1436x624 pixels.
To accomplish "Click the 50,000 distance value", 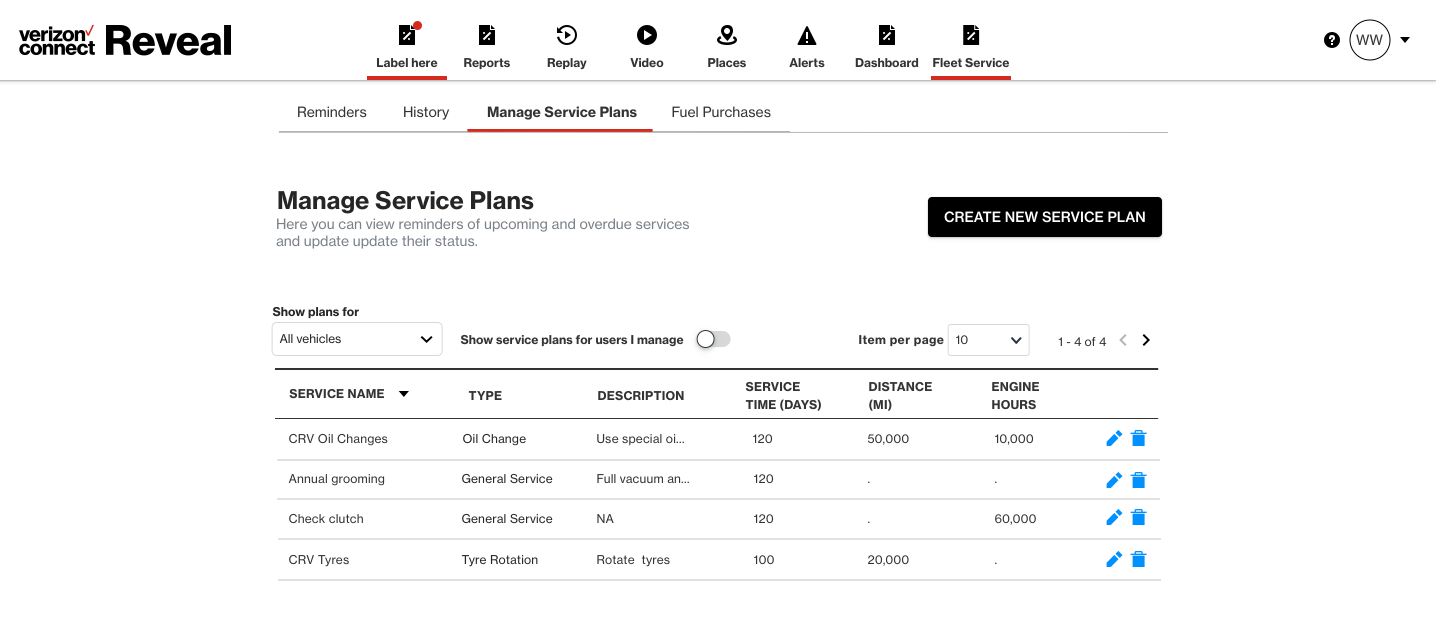I will click(x=888, y=439).
